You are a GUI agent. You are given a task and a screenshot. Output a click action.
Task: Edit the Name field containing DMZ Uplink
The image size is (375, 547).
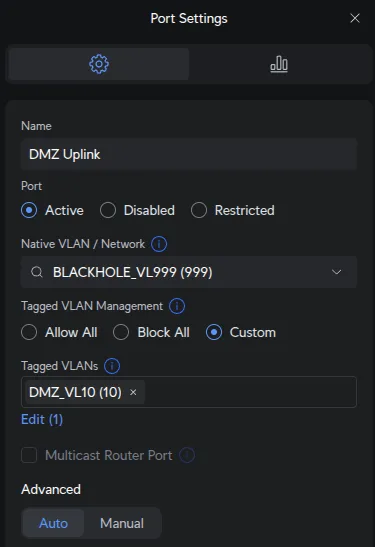click(x=189, y=154)
